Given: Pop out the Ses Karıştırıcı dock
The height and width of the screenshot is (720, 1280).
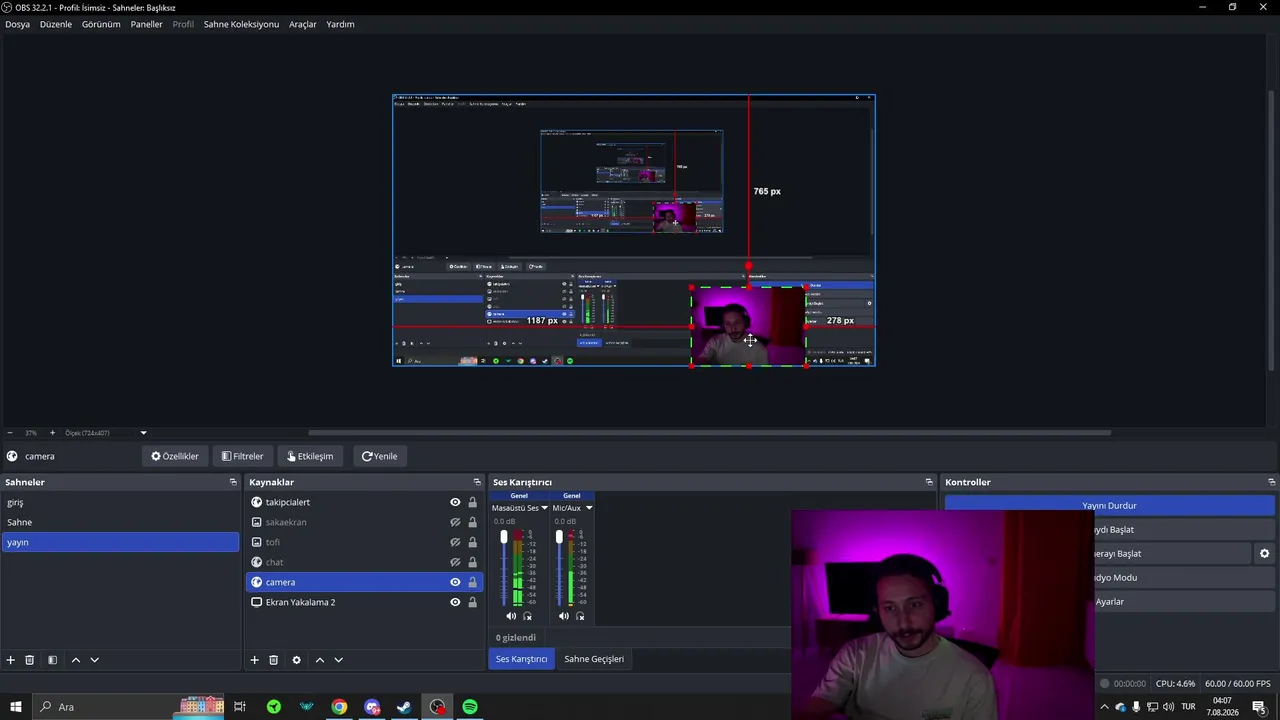Looking at the screenshot, I should 929,482.
